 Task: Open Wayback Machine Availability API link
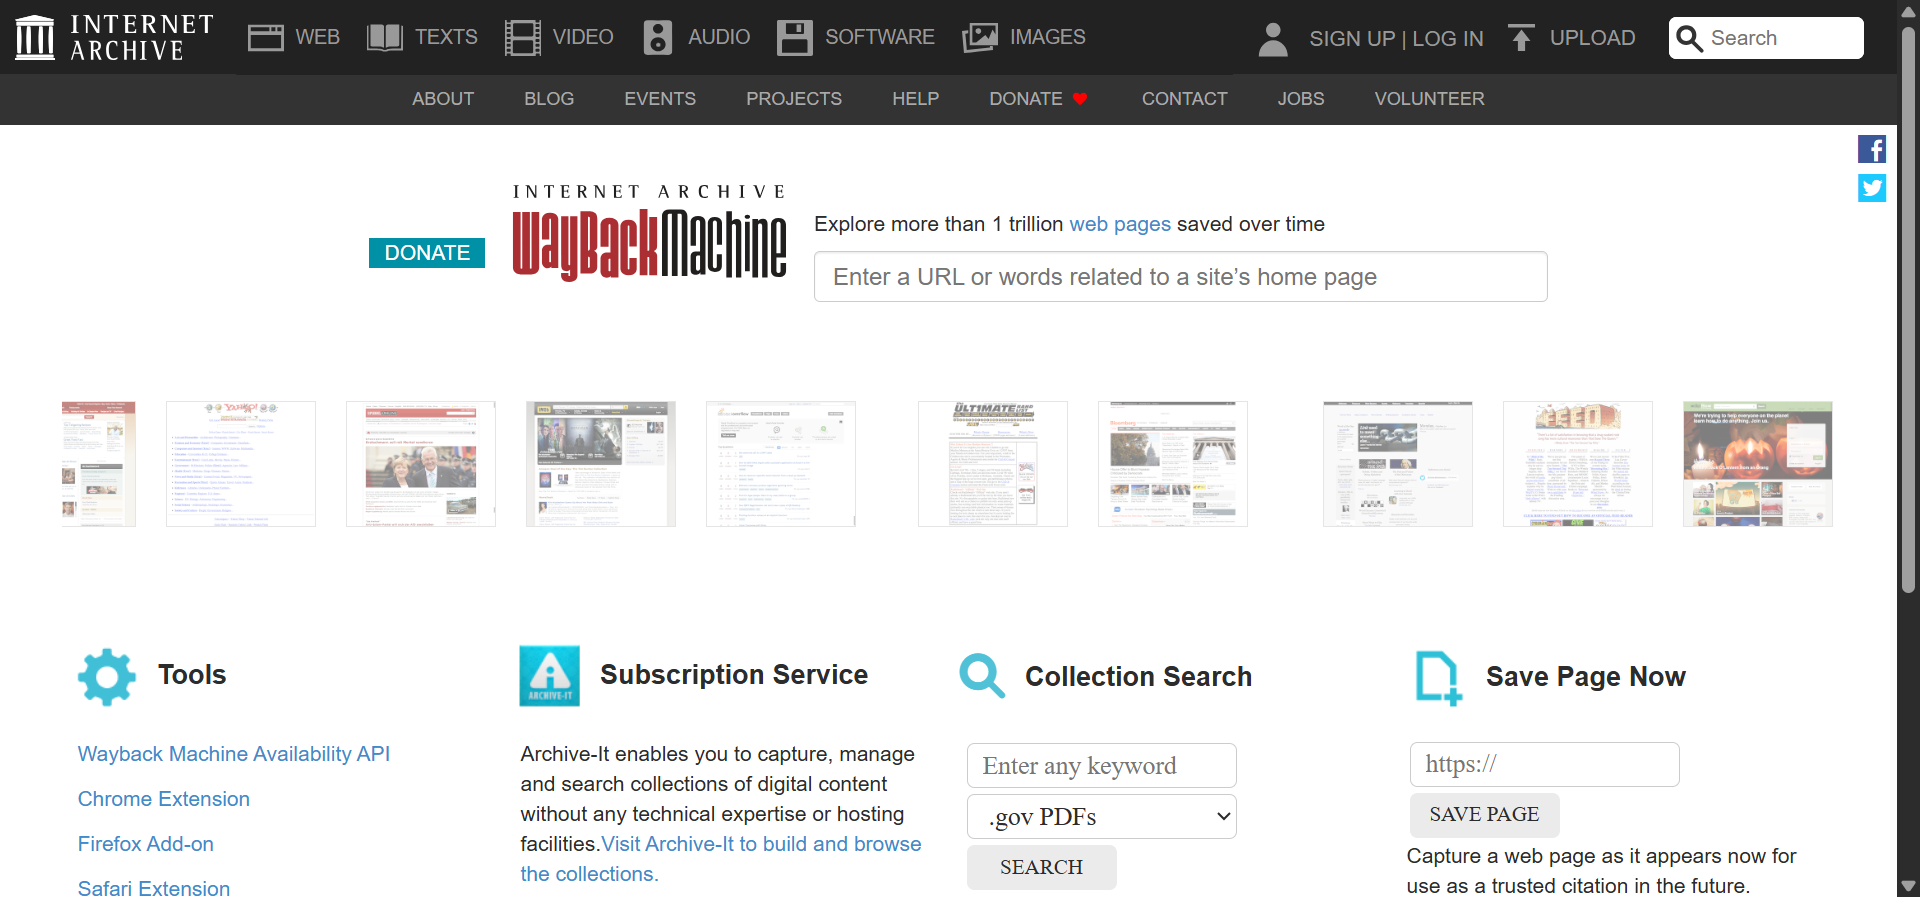(234, 754)
